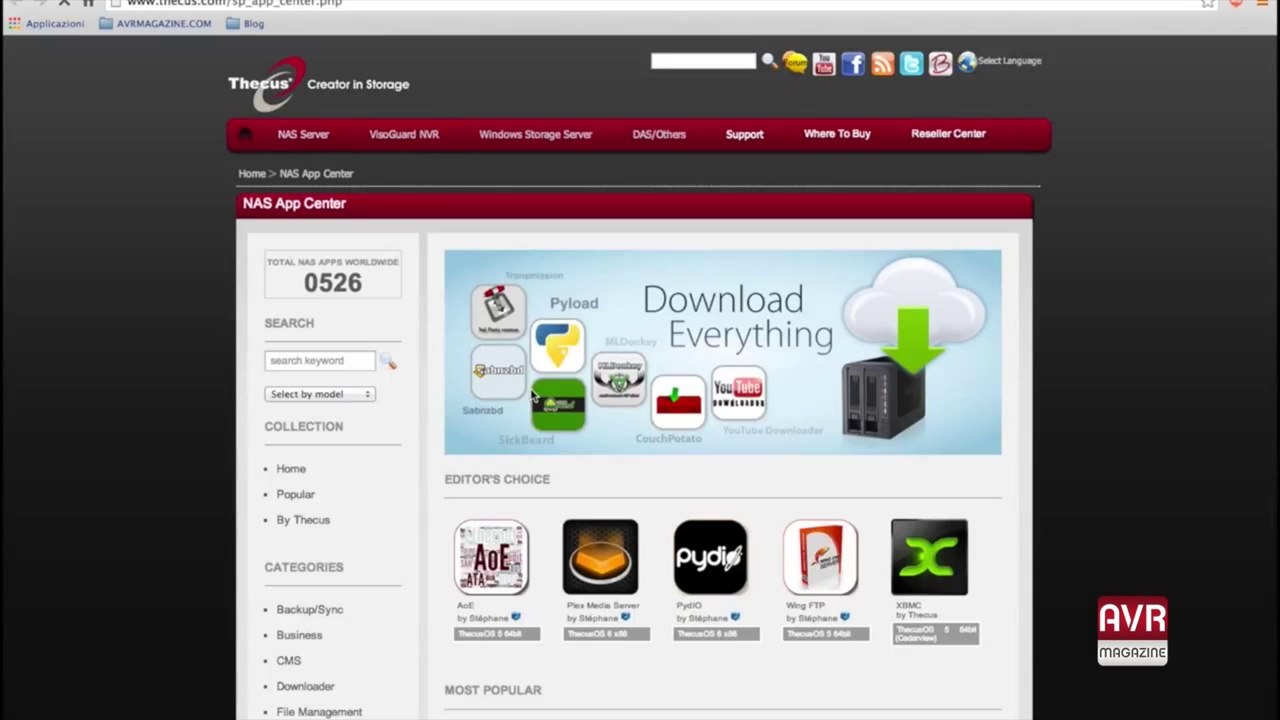
Task: Open the Wing FTP app icon
Action: (820, 557)
